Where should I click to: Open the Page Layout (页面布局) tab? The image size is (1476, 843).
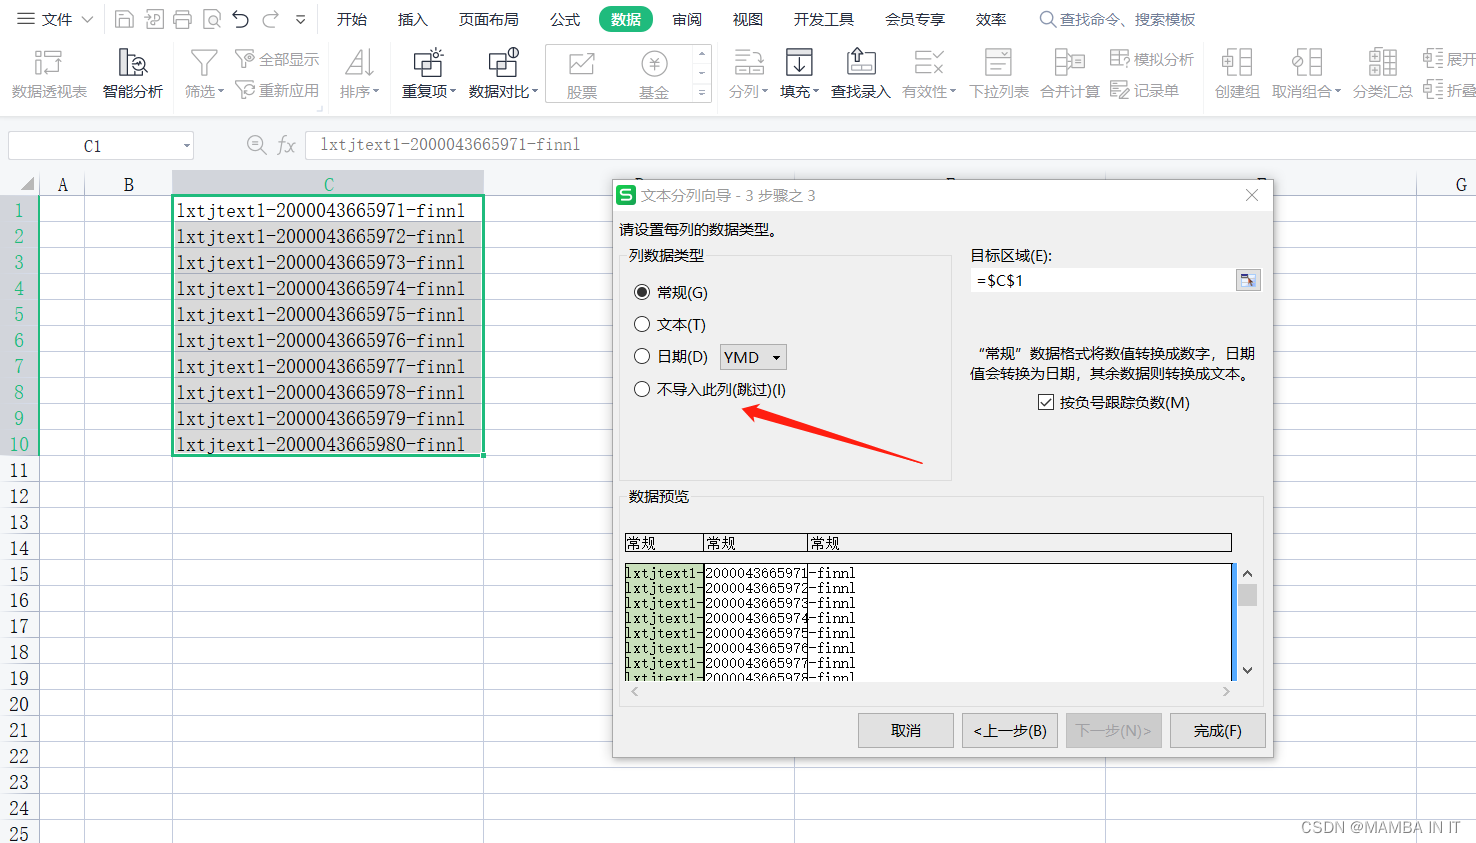tap(488, 19)
